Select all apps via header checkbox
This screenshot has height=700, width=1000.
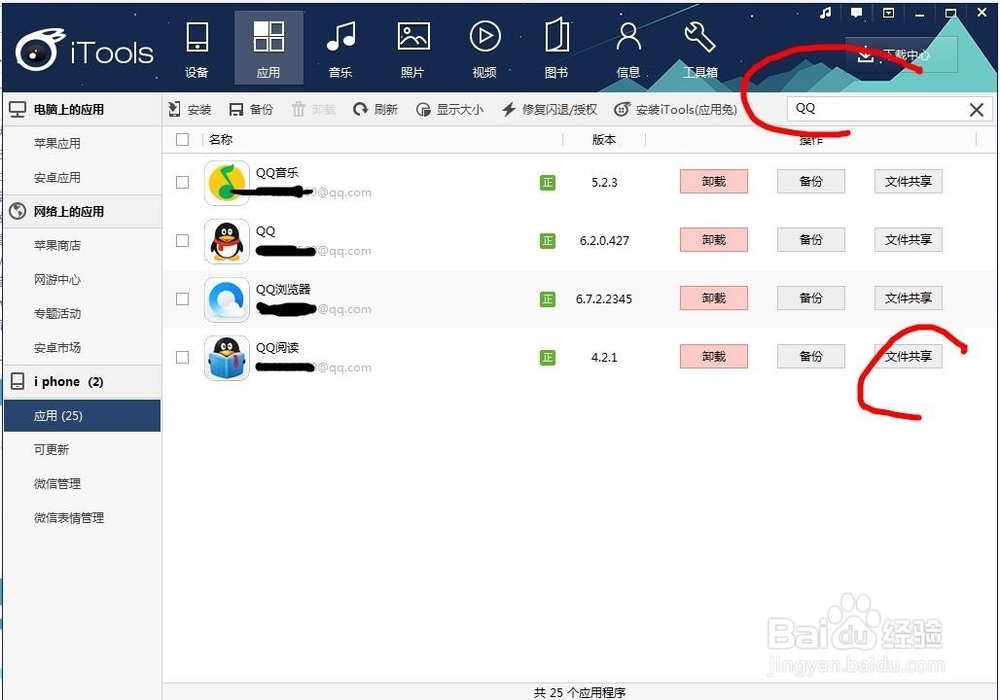(x=182, y=140)
